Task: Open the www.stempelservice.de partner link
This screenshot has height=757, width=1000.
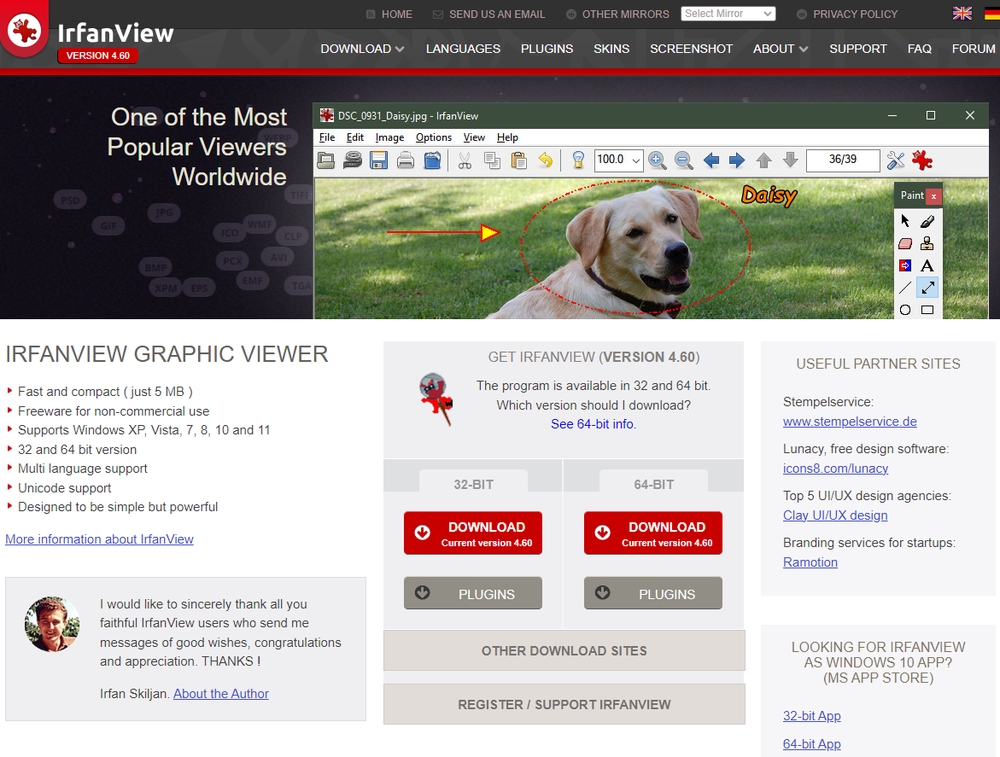Action: (x=850, y=422)
